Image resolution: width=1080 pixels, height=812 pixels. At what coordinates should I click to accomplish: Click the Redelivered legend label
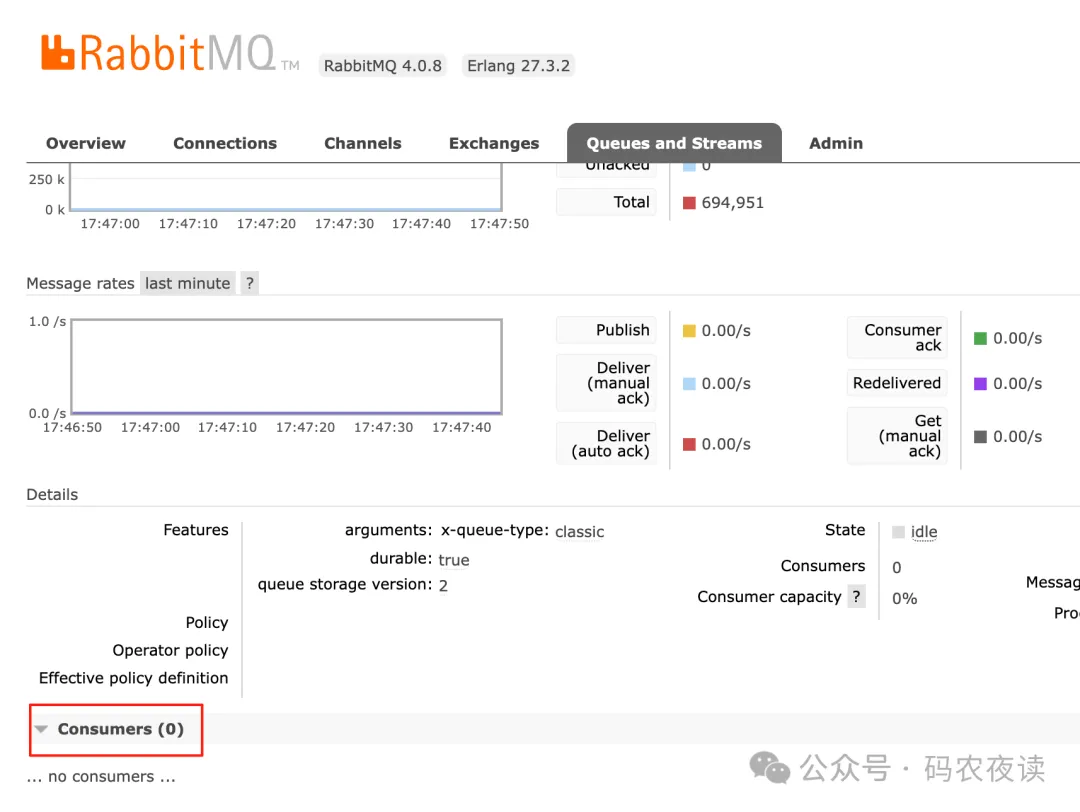pyautogui.click(x=897, y=383)
